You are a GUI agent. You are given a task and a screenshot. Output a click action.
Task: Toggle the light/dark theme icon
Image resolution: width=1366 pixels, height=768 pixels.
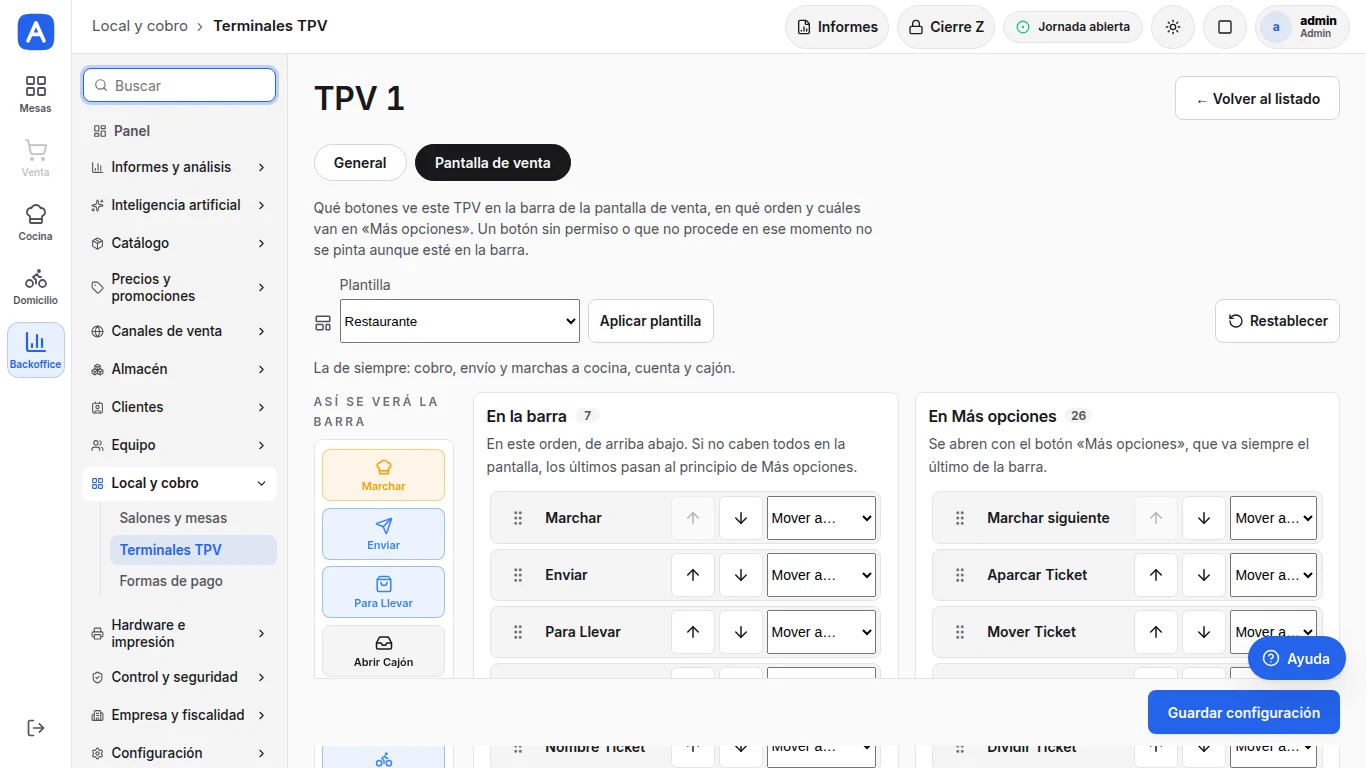[x=1173, y=27]
